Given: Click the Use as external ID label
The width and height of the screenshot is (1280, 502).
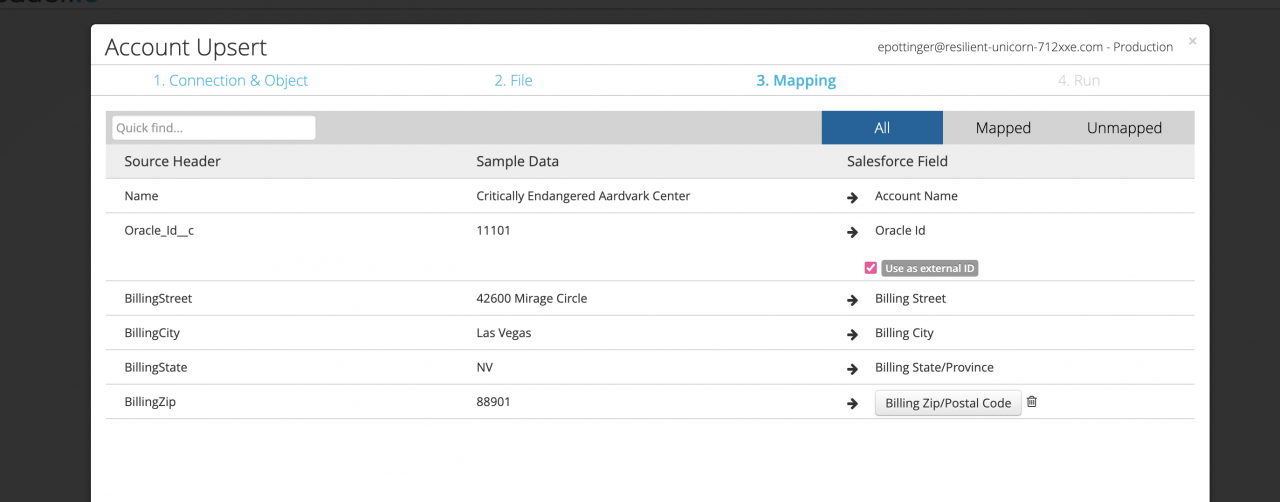Looking at the screenshot, I should [x=930, y=268].
